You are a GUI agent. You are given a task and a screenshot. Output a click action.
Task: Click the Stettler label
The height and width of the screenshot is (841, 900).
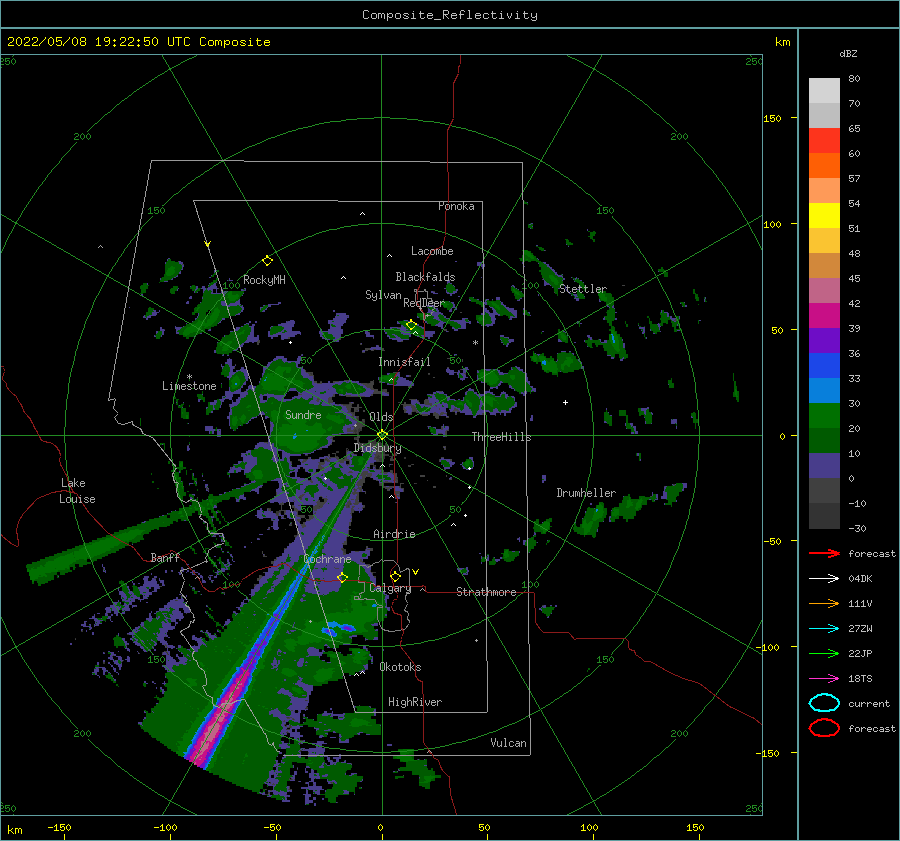coord(583,289)
